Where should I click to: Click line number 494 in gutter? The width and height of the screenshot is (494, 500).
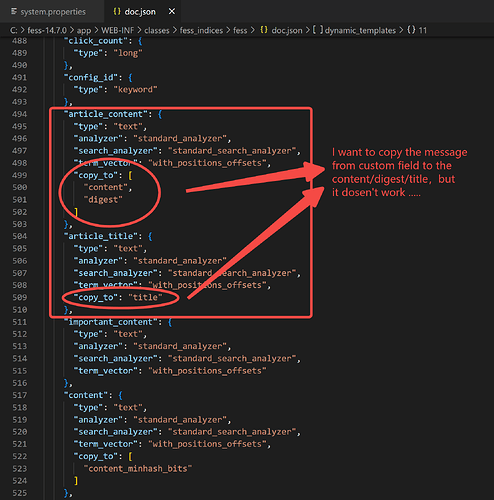[20, 114]
